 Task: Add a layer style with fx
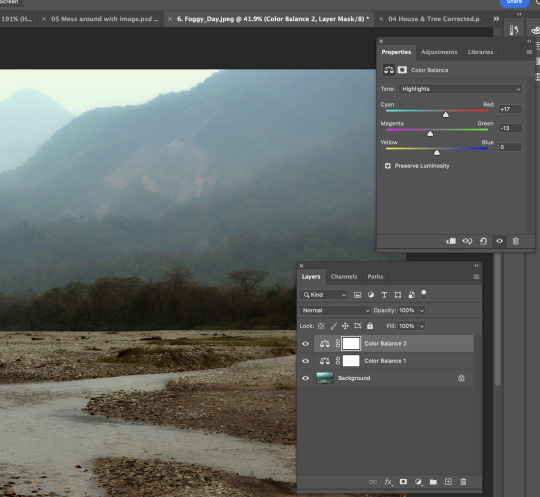point(388,482)
